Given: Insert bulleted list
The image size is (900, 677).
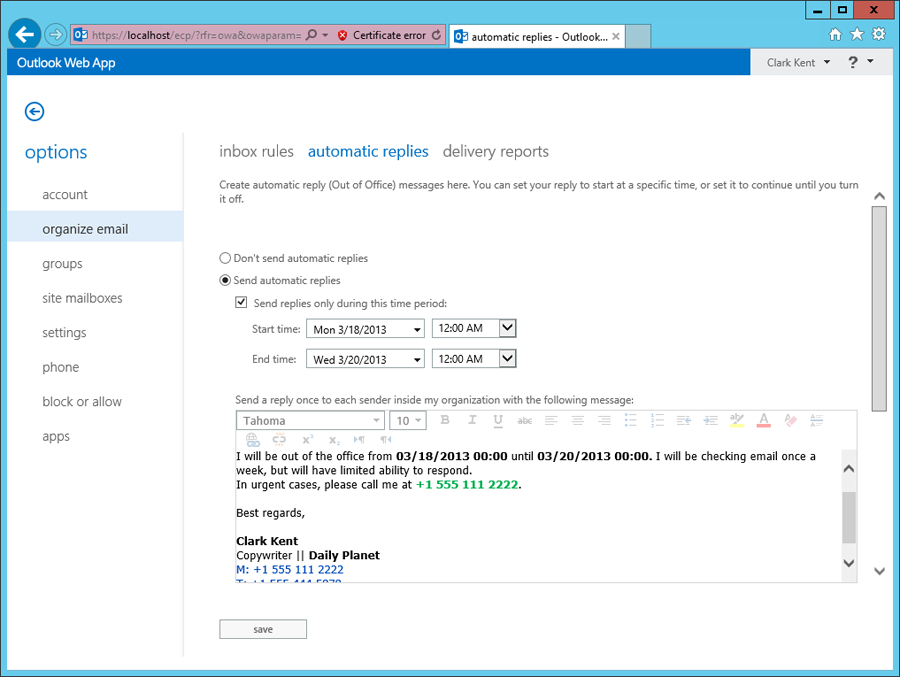Looking at the screenshot, I should click(x=630, y=420).
